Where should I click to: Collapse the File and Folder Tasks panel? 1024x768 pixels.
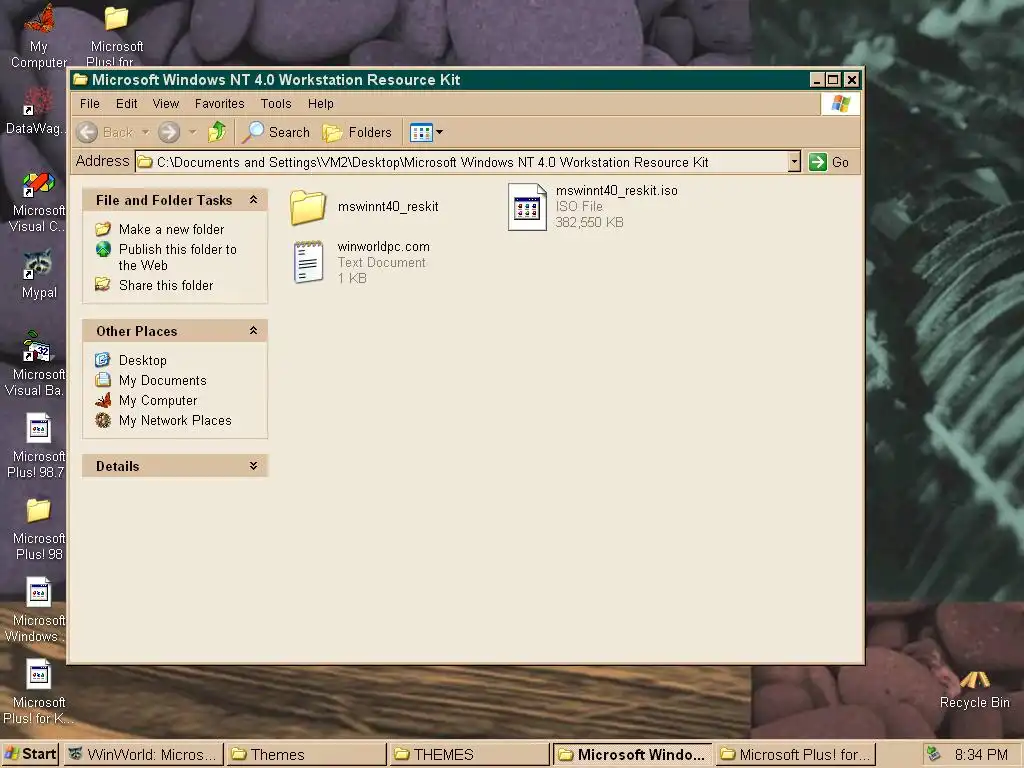click(253, 200)
